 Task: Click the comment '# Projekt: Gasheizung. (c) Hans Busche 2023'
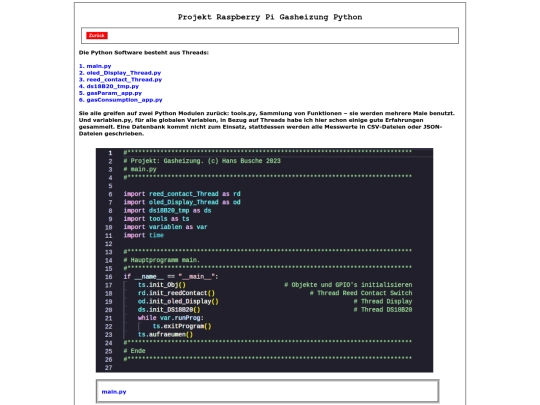click(x=202, y=161)
